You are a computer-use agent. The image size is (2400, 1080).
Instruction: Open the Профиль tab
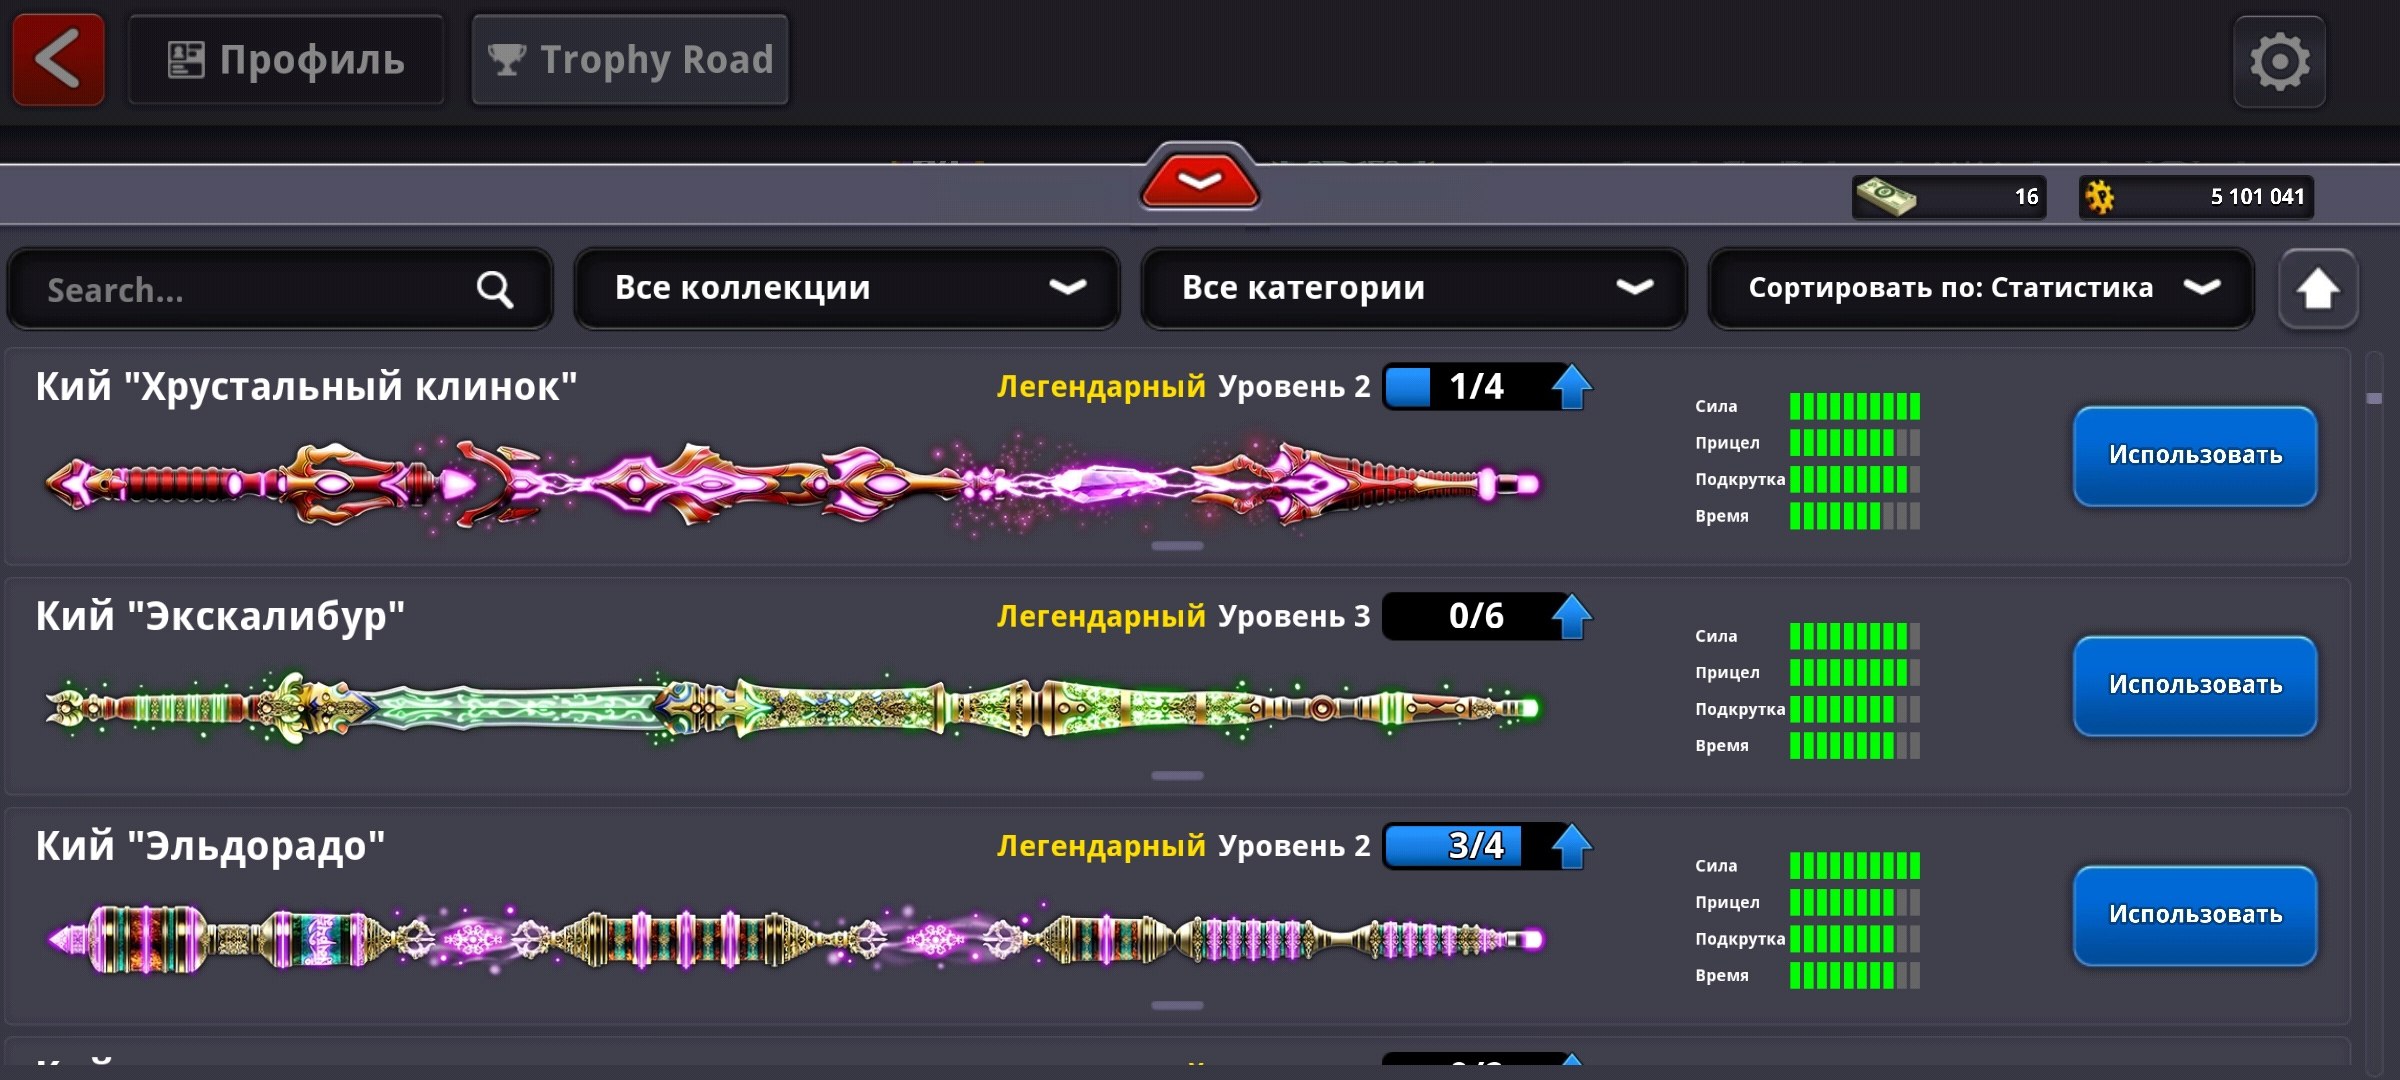(x=286, y=60)
